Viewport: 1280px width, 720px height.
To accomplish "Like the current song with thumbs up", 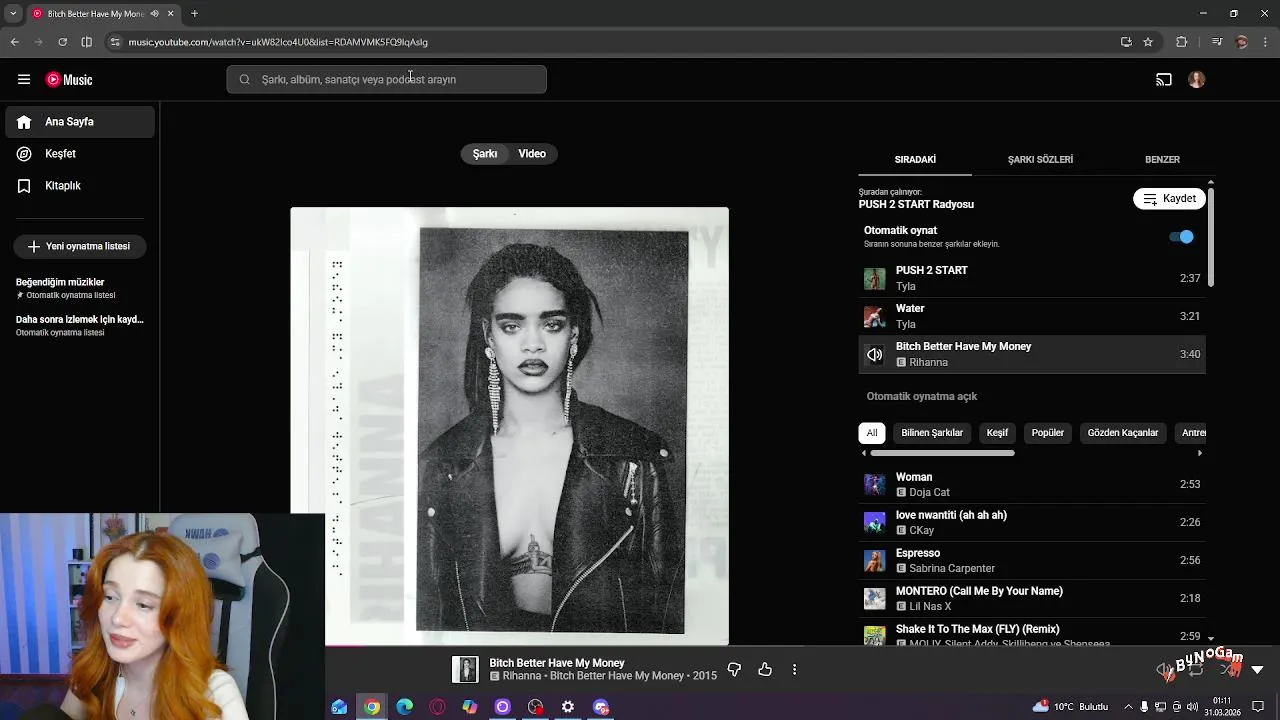I will point(765,670).
